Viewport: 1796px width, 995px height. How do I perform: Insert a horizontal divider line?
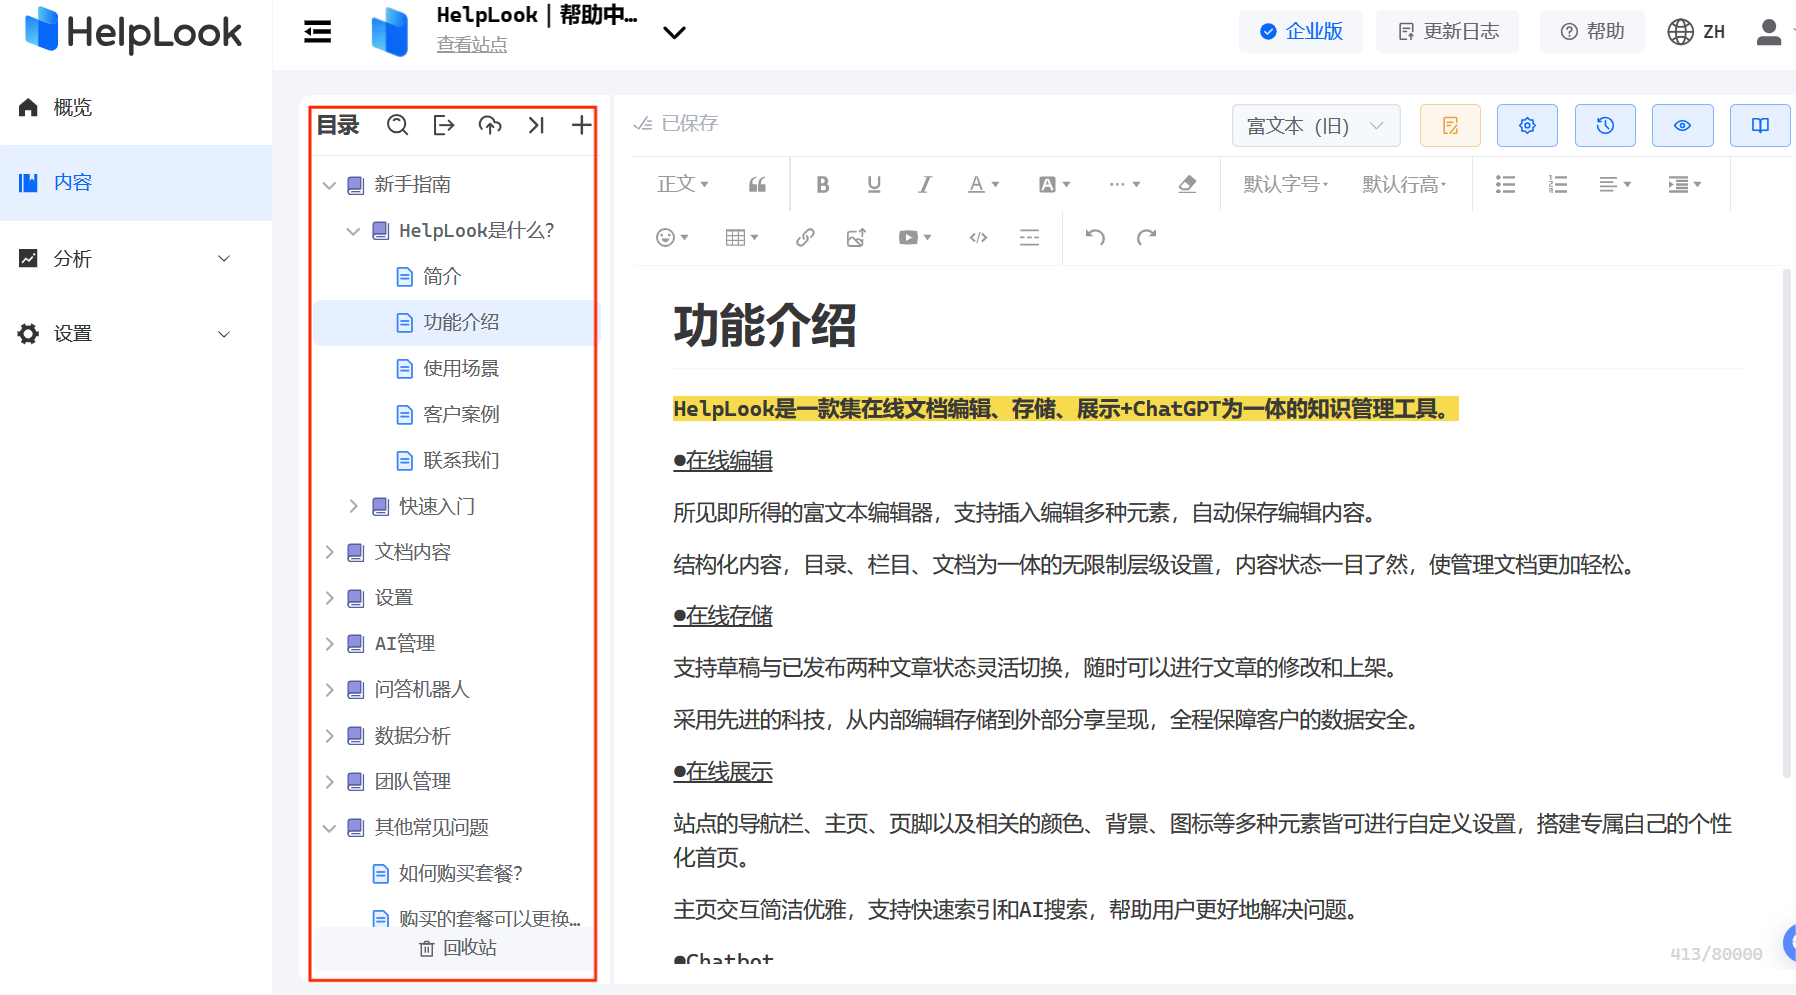coord(1029,237)
